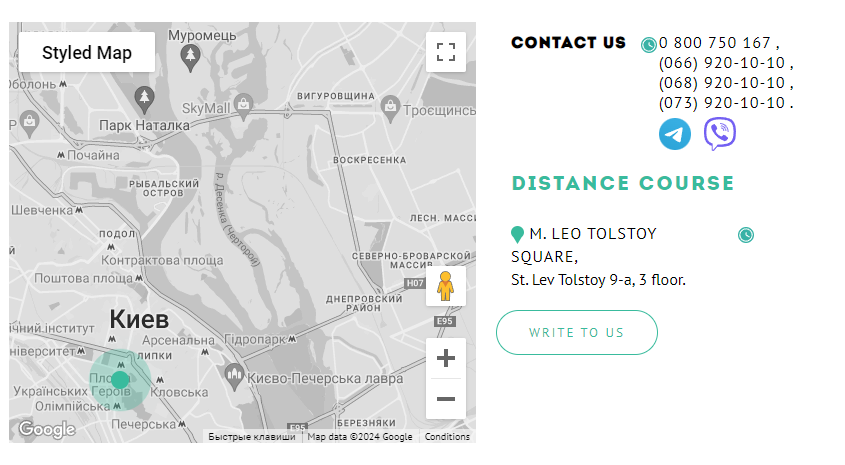Zoom out on the map
Image resolution: width=845 pixels, height=465 pixels.
446,399
